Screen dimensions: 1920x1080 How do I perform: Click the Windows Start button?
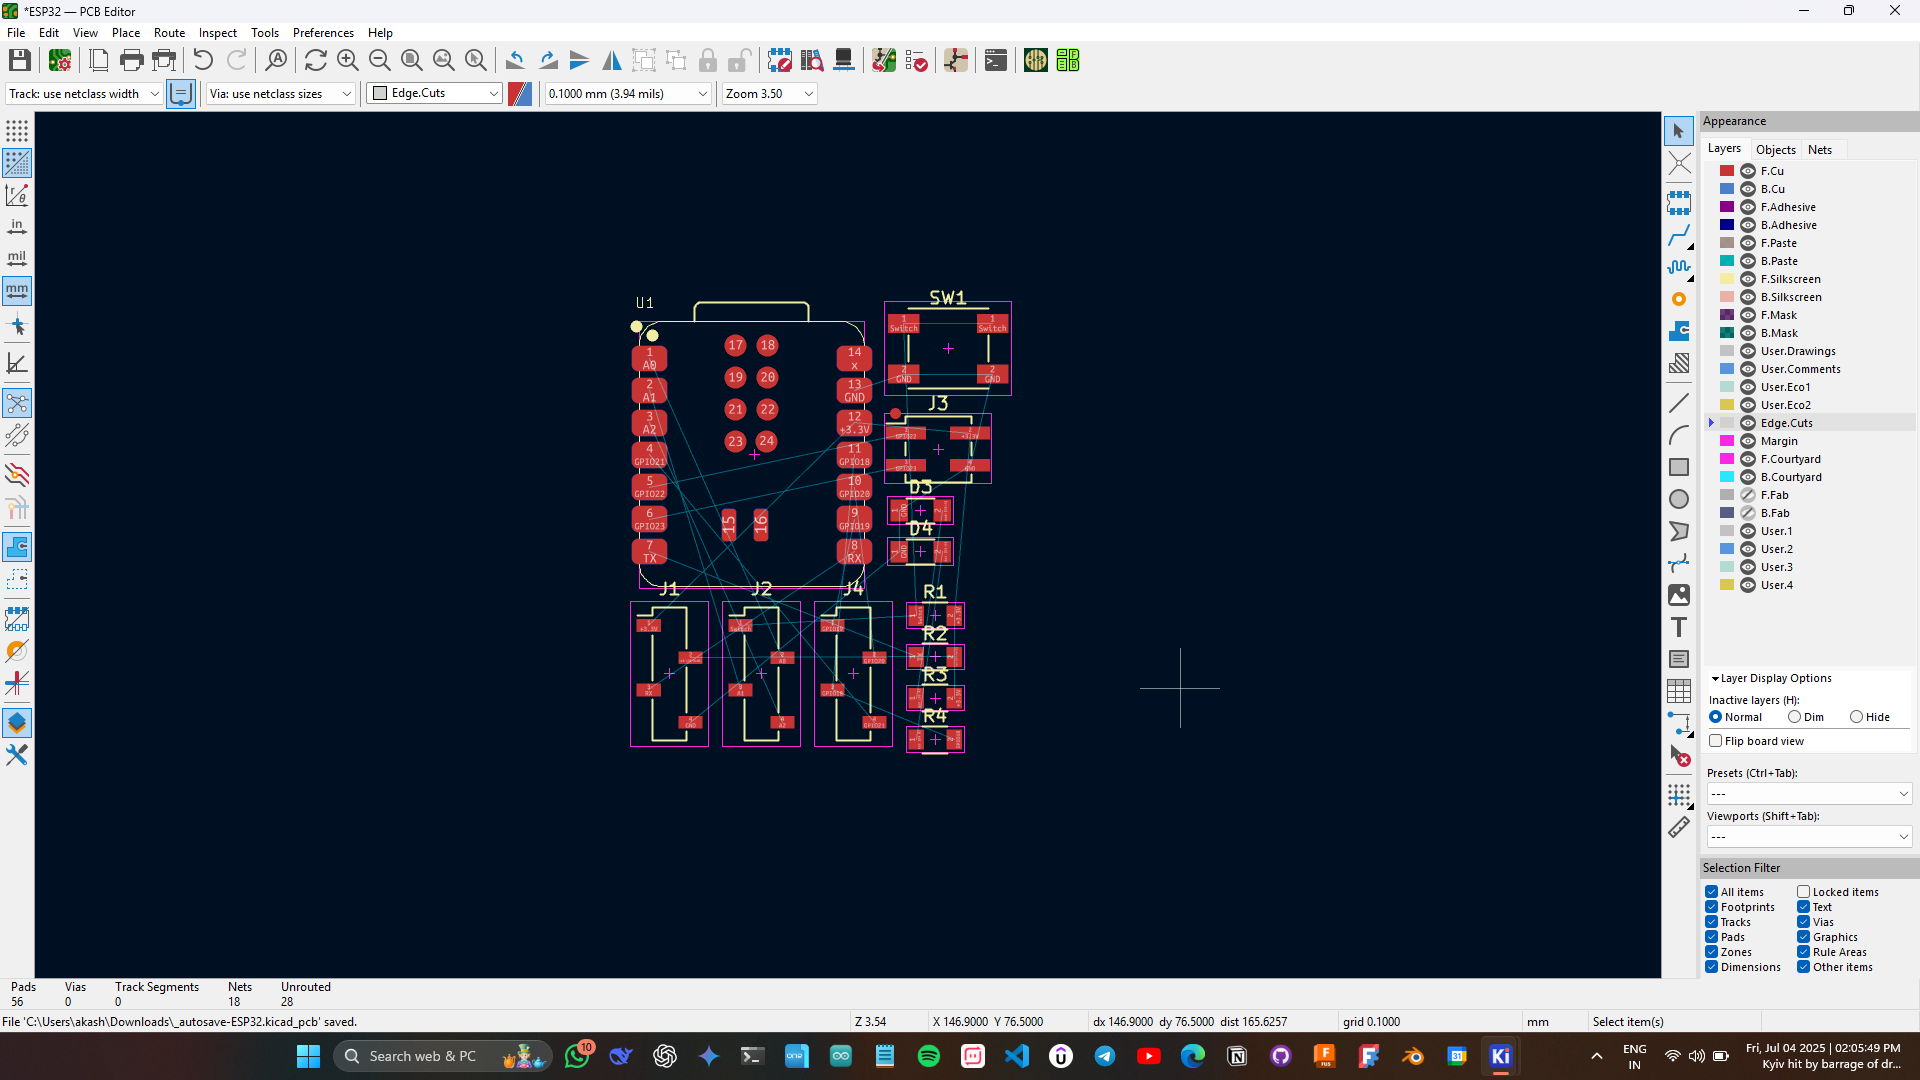point(308,1056)
